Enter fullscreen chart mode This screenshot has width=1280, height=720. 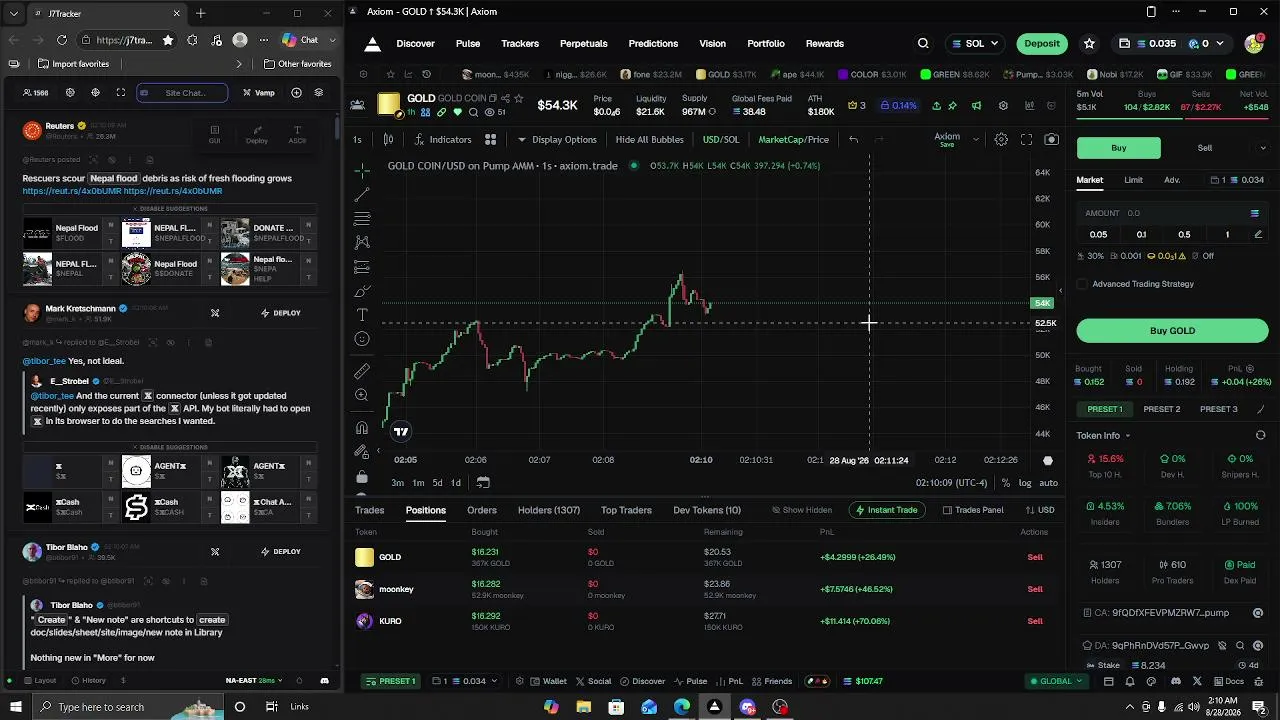(x=1026, y=140)
